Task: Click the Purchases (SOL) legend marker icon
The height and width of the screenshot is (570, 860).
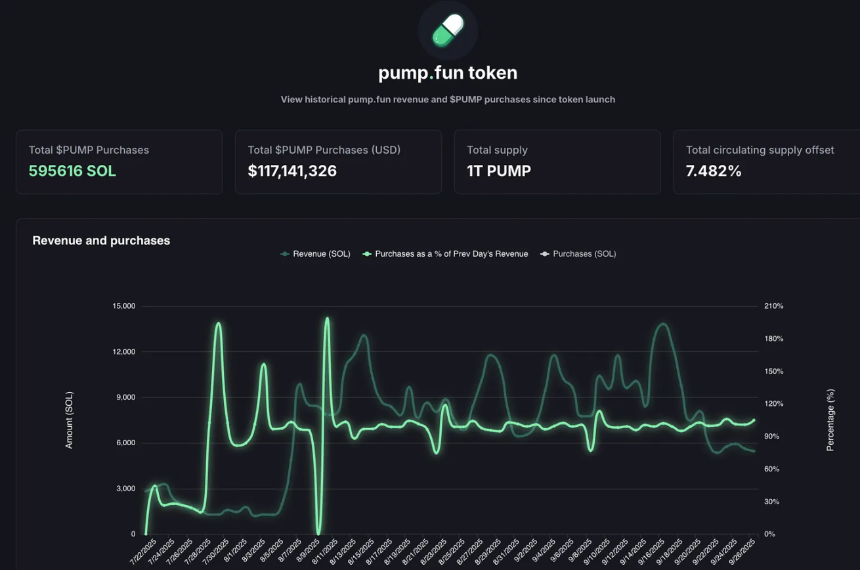Action: tap(545, 254)
